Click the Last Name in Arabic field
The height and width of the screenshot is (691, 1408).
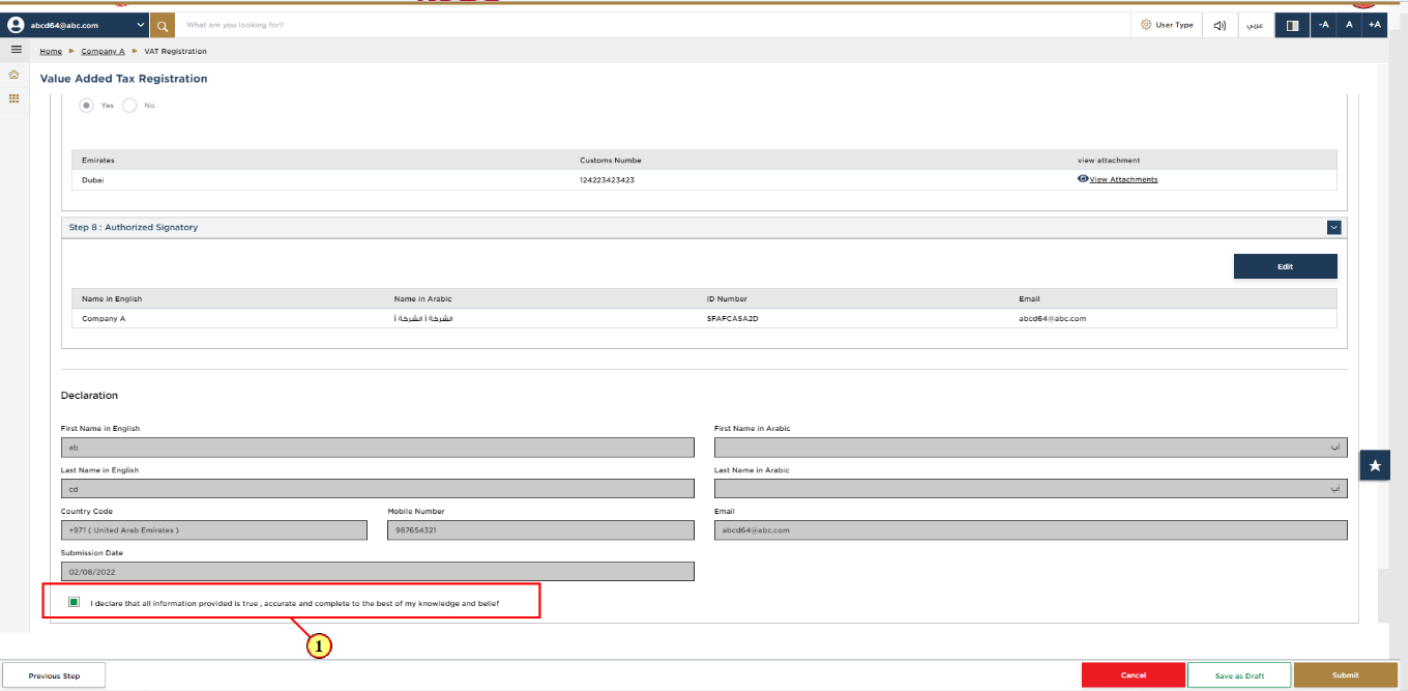pyautogui.click(x=1031, y=489)
